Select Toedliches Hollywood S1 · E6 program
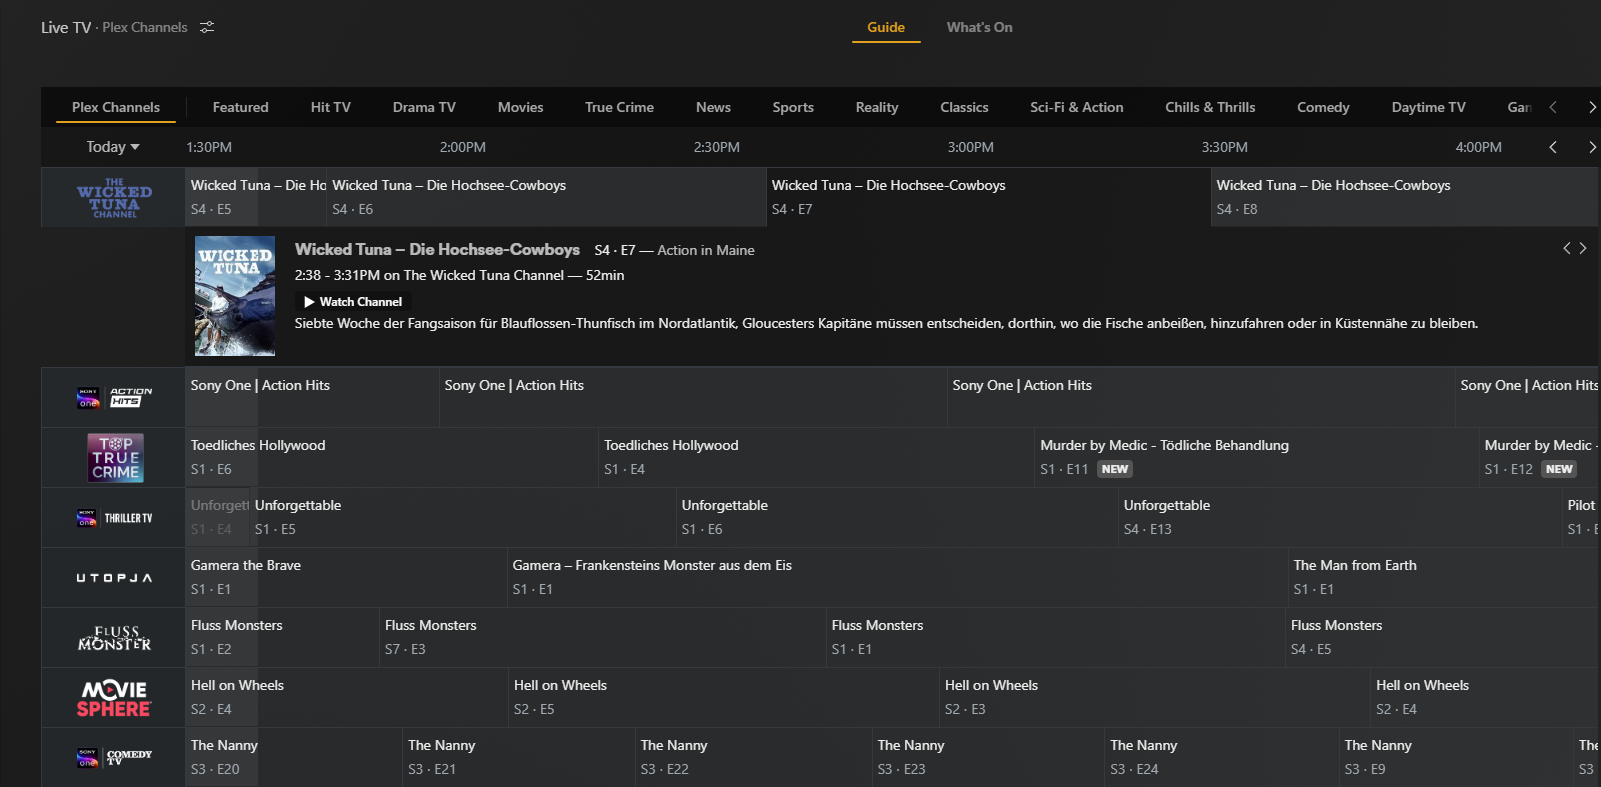1601x787 pixels. tap(391, 457)
